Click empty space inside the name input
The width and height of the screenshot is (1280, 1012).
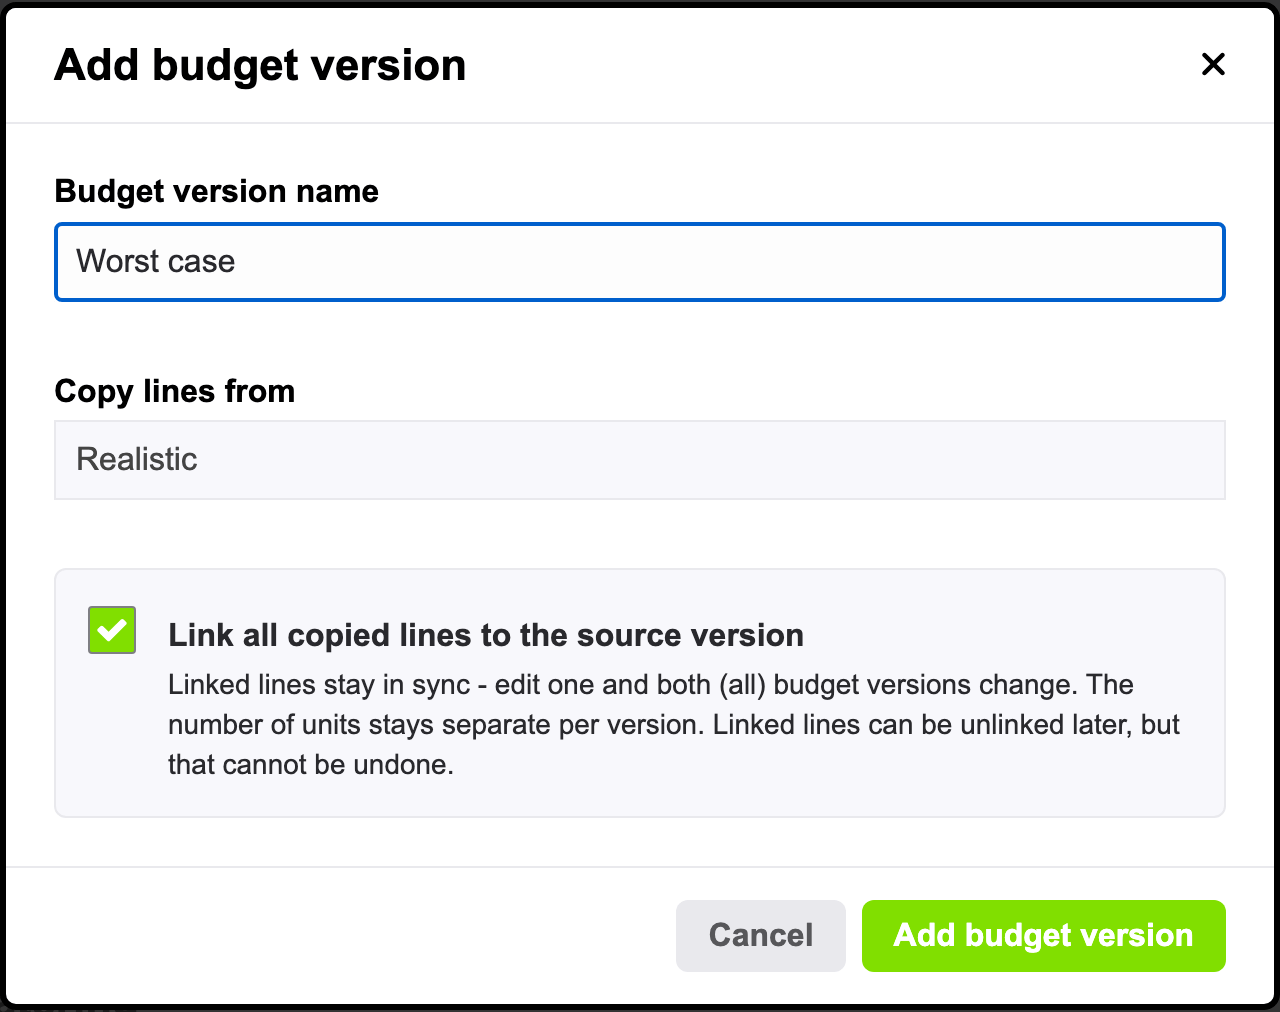pyautogui.click(x=730, y=262)
